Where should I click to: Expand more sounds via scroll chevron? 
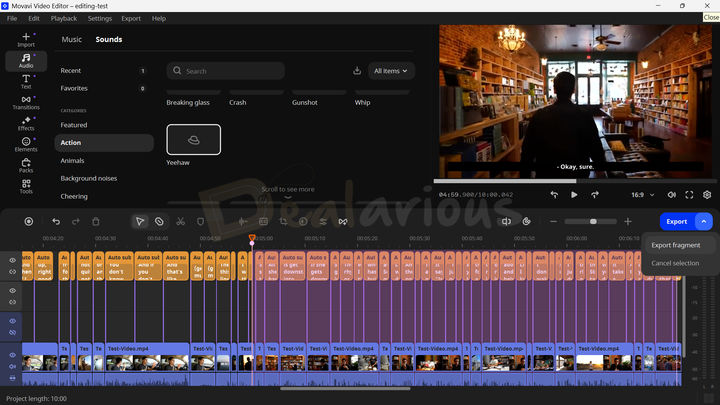[288, 197]
